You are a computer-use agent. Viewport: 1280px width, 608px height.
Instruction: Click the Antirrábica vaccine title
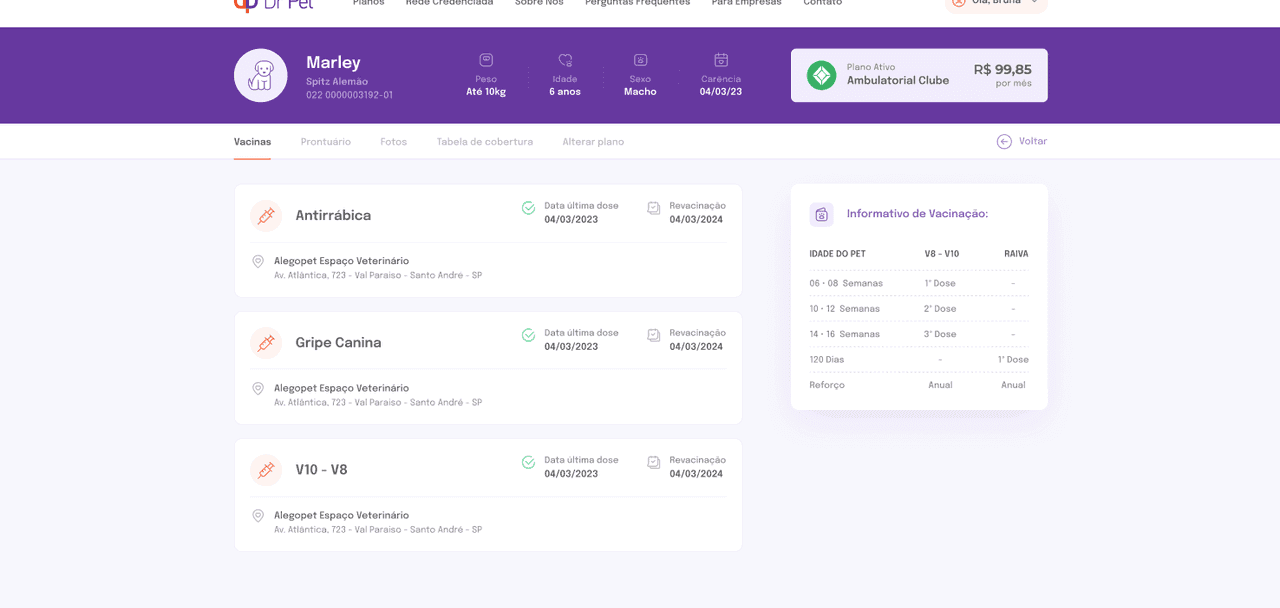tap(333, 215)
